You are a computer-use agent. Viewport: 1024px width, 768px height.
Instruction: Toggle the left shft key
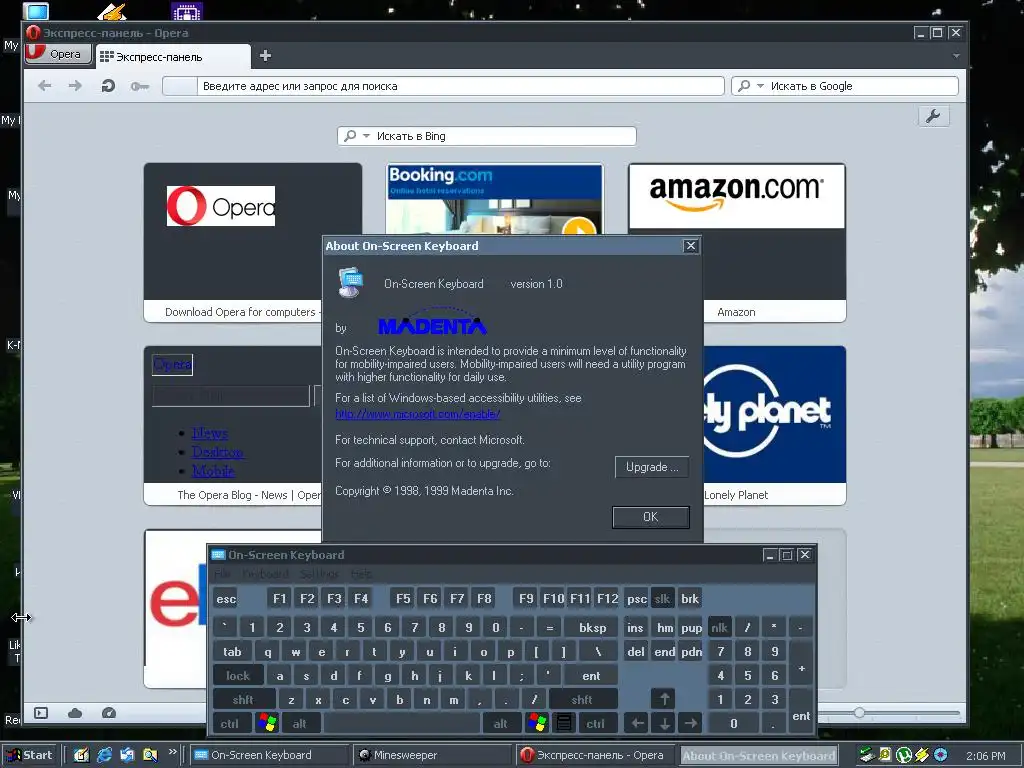(x=244, y=699)
